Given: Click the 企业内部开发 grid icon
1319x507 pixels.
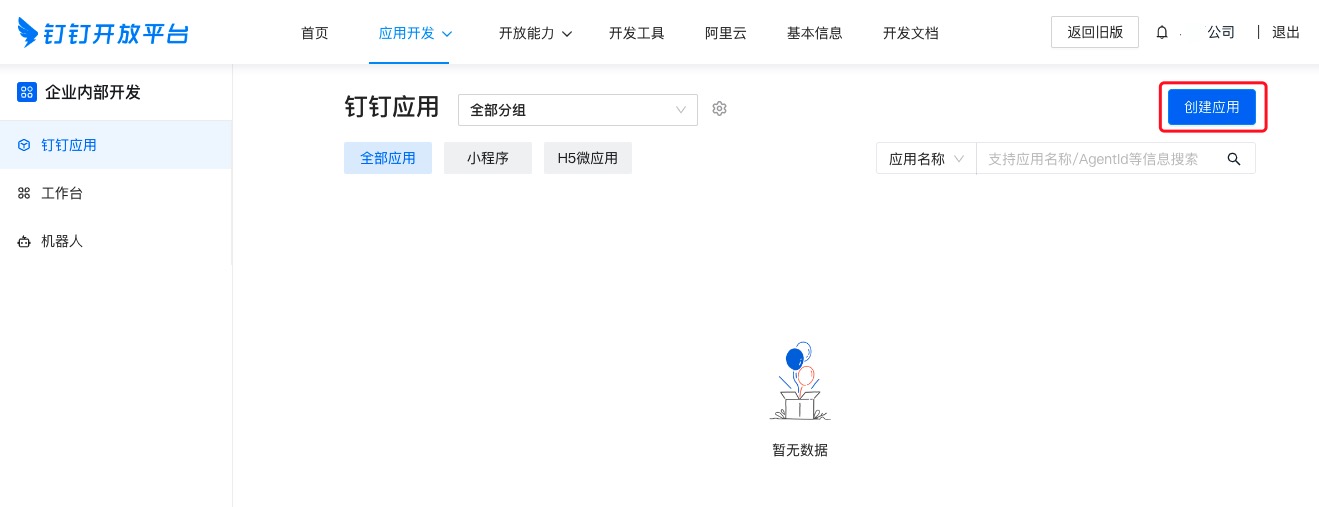Looking at the screenshot, I should (x=27, y=92).
